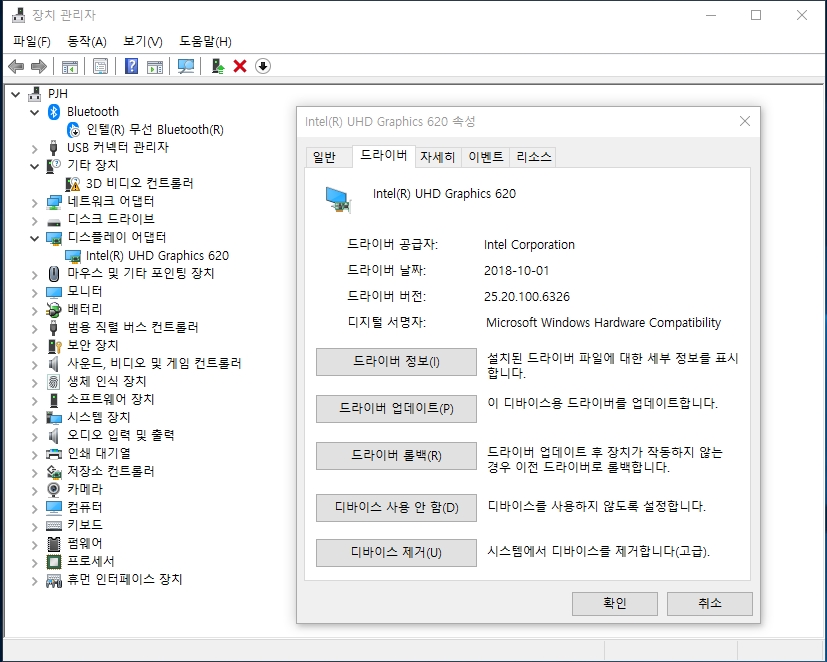Switch to the 이벤트 tab
Screen dimensions: 827x662
(x=486, y=157)
